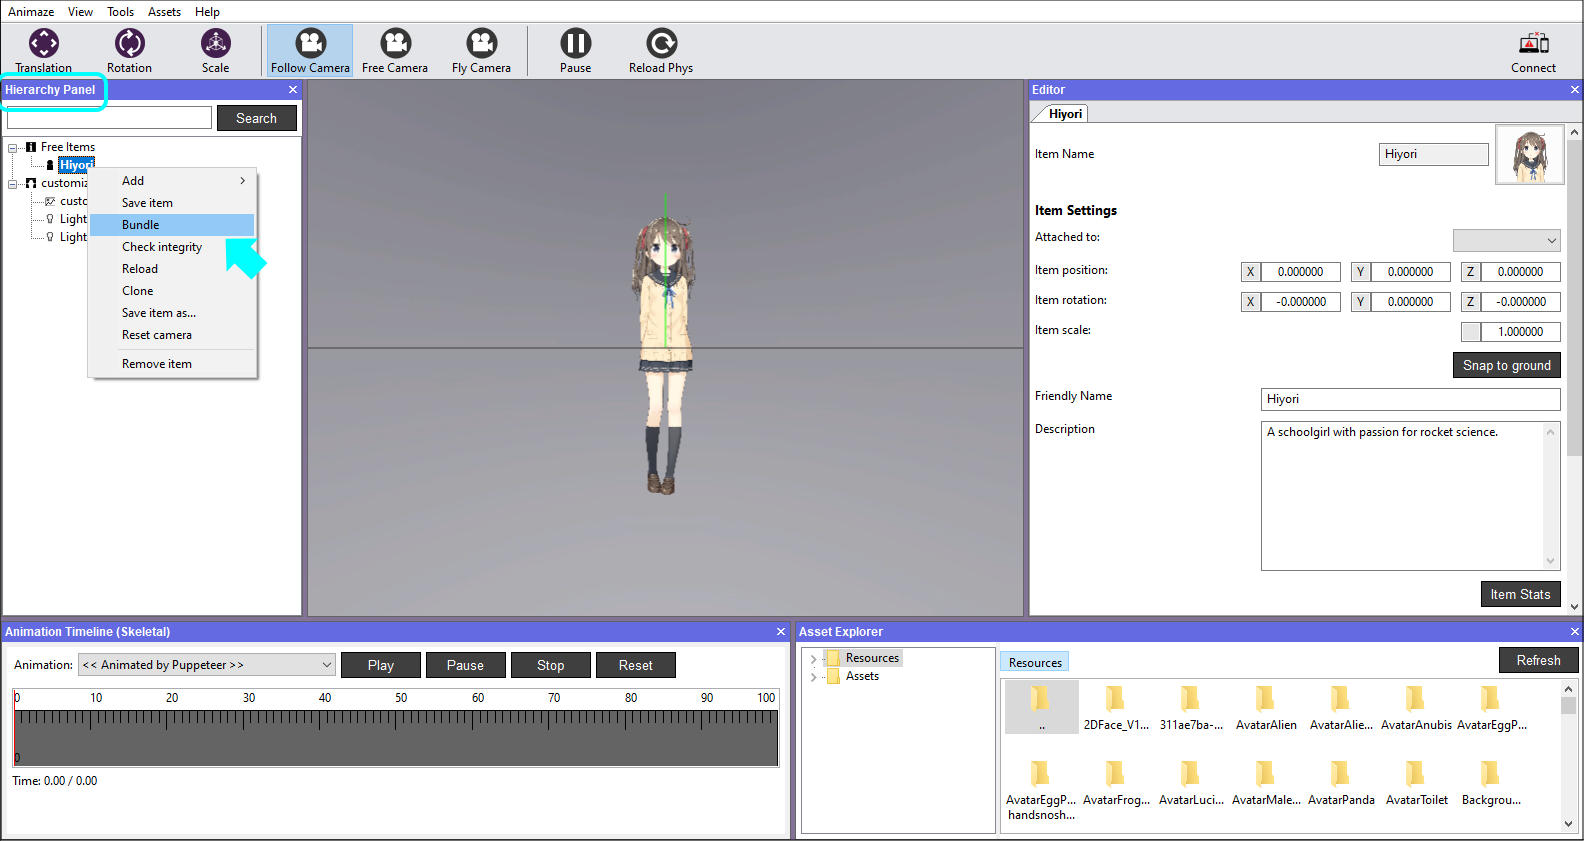Activate the Scale tool

[x=216, y=50]
